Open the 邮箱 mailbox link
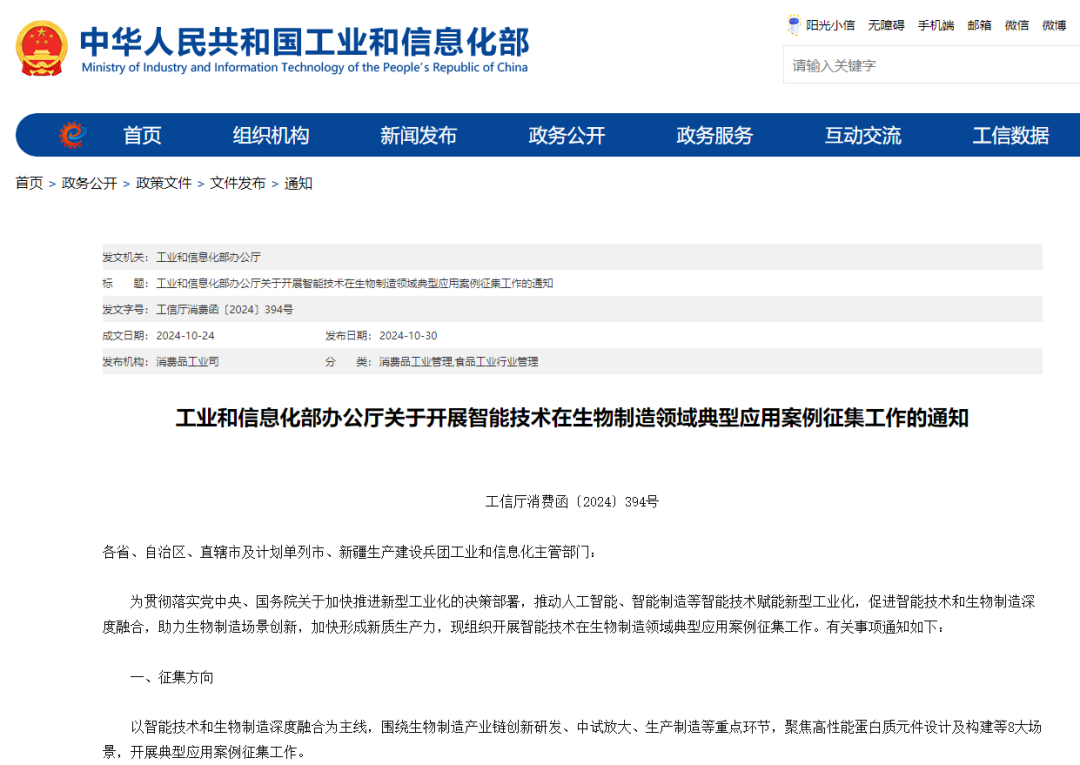1080x765 pixels. [979, 26]
